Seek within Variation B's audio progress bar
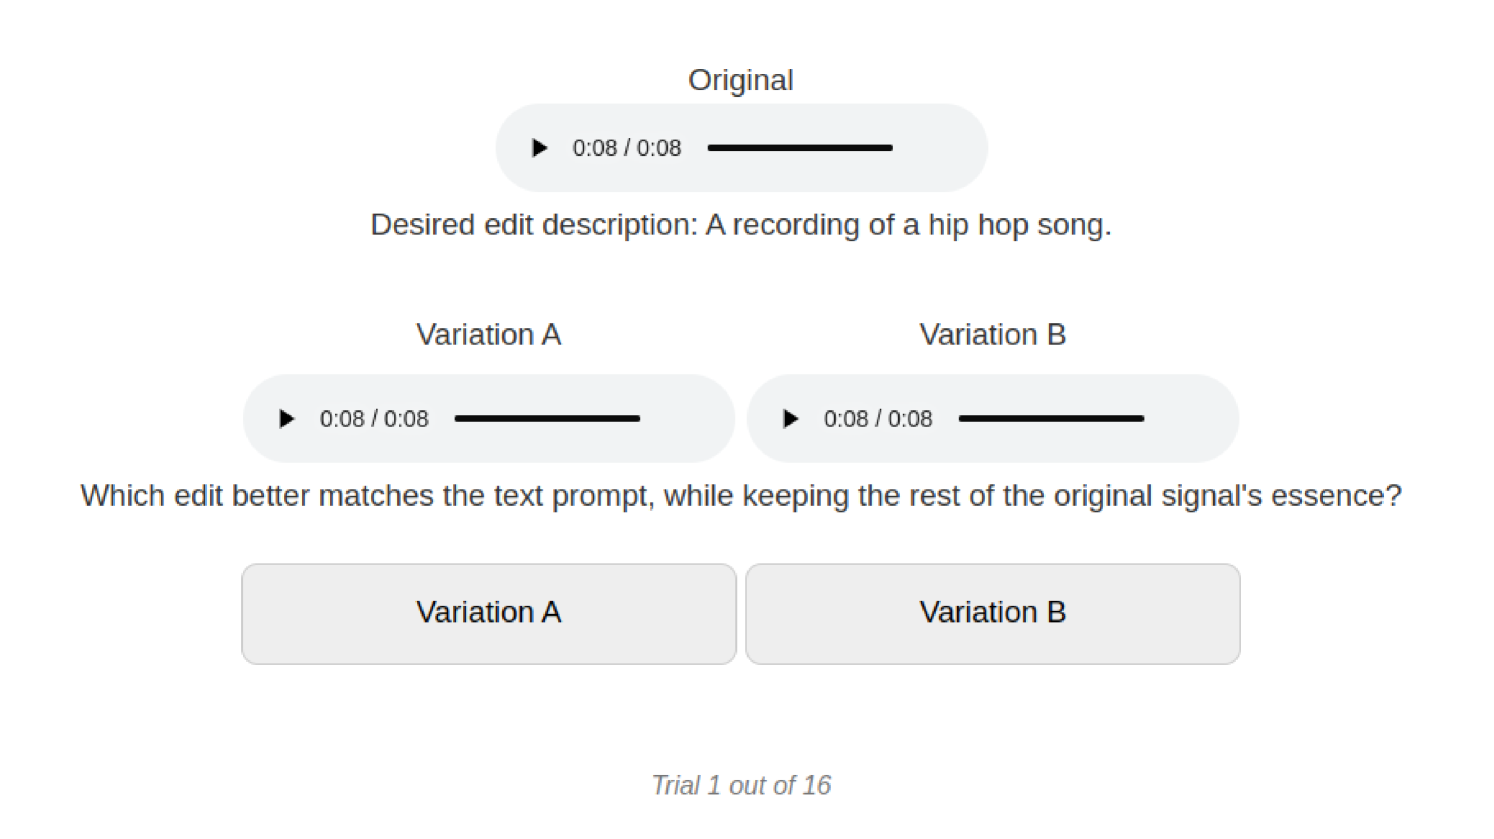The image size is (1494, 839). (x=1051, y=419)
